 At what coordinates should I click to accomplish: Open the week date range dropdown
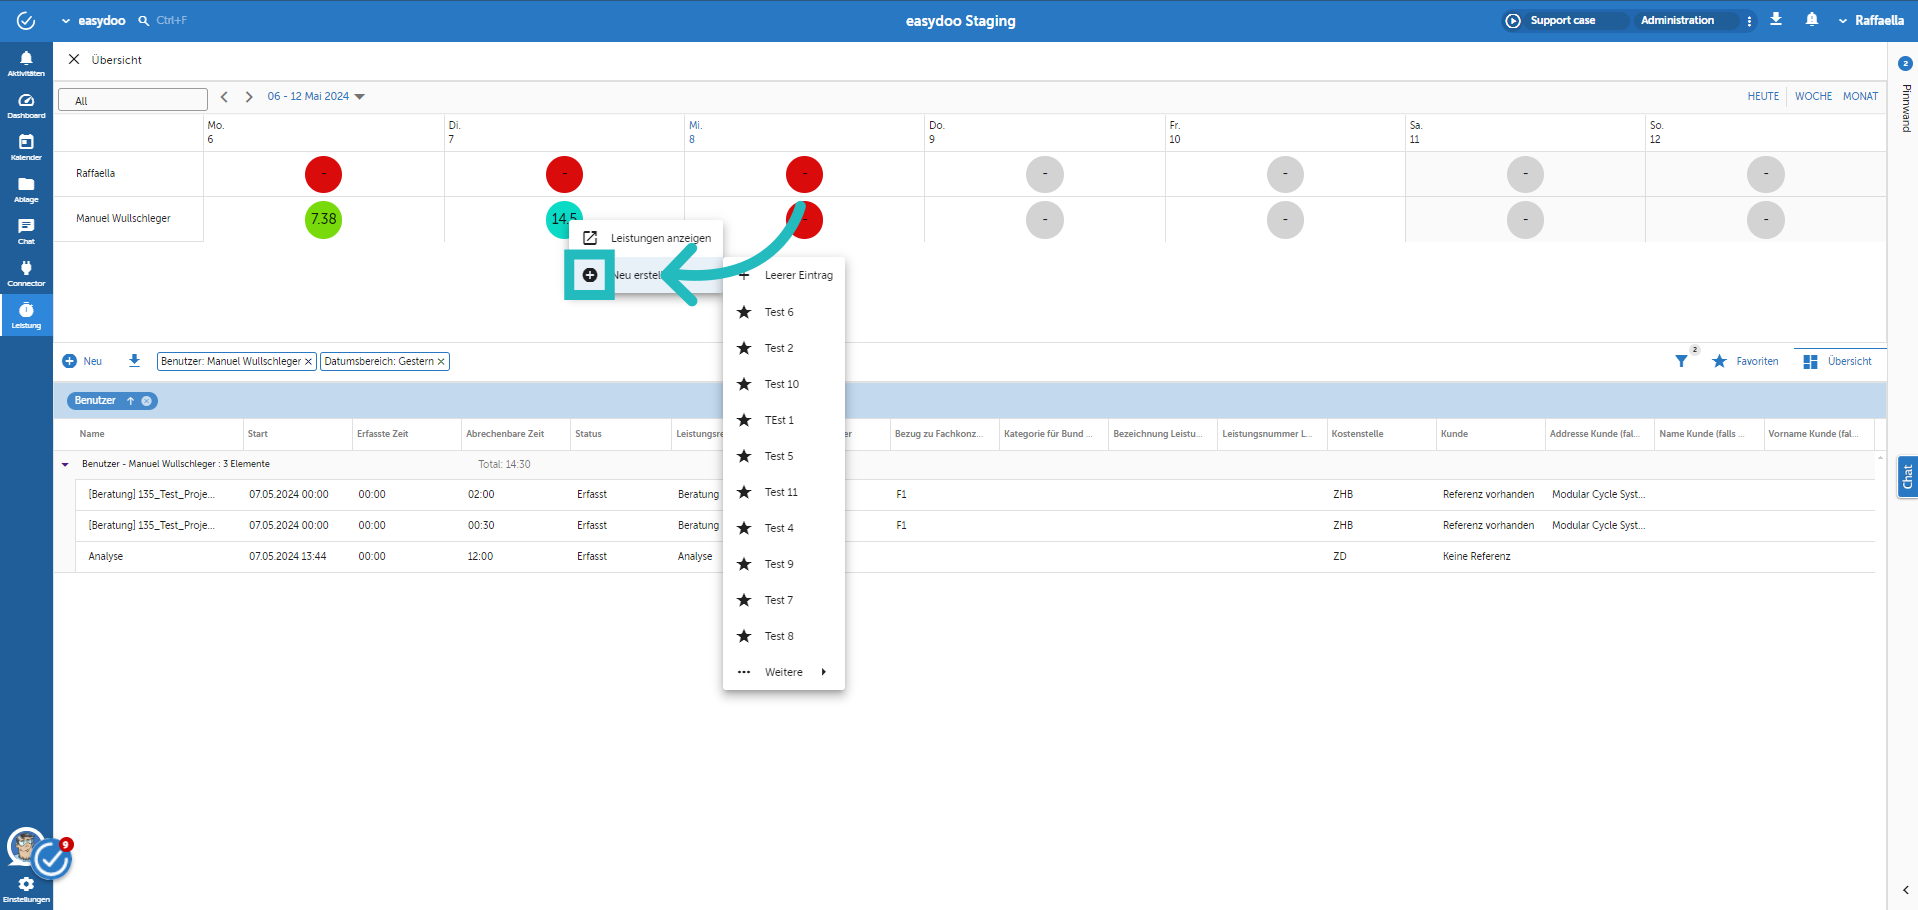pos(316,97)
